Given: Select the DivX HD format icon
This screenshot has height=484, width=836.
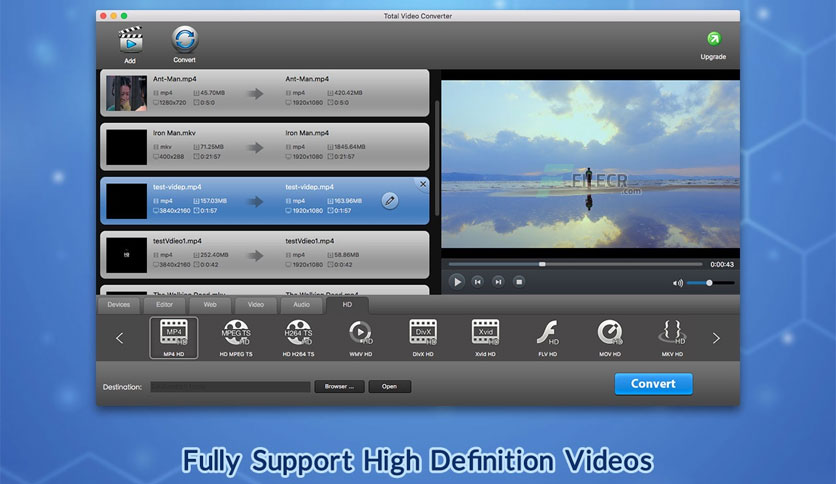Looking at the screenshot, I should click(423, 337).
